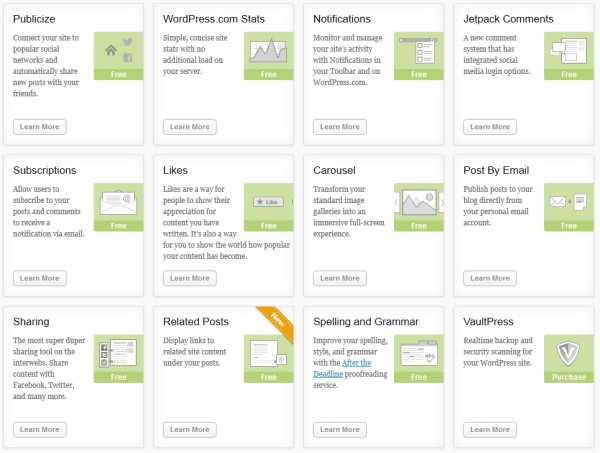This screenshot has height=453, width=600.
Task: Click Learn More under Spelling and Grammar
Action: [x=340, y=429]
